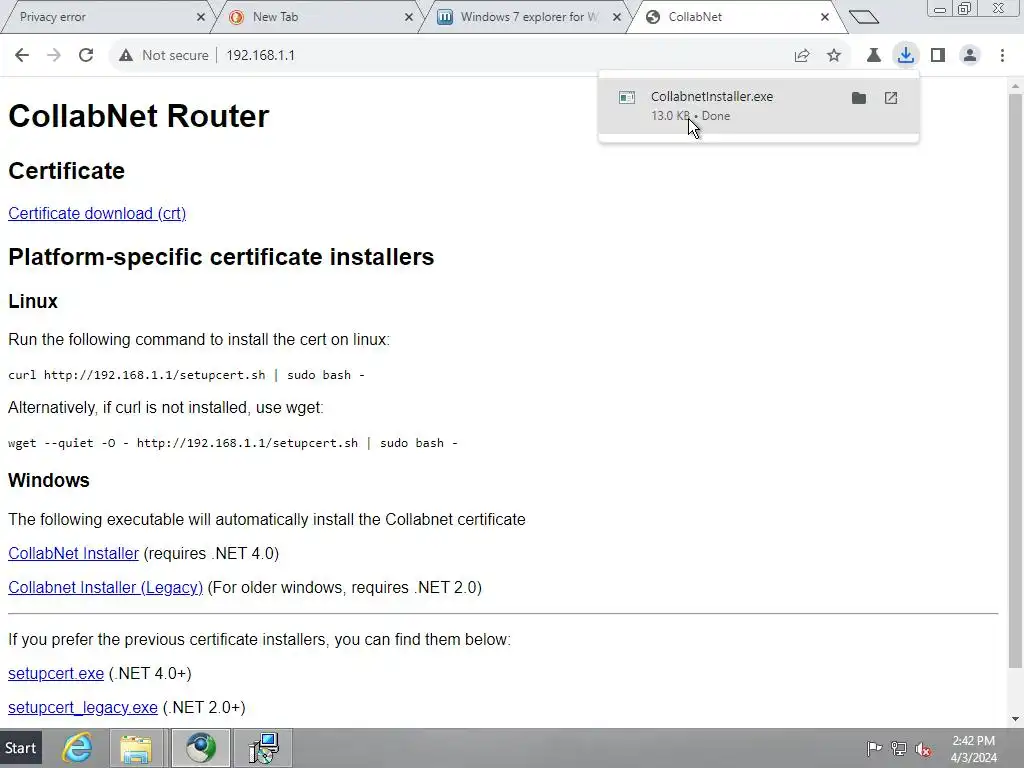Open Collabnet Installer (Legacy) link
Screen dimensions: 1024x768
point(106,587)
